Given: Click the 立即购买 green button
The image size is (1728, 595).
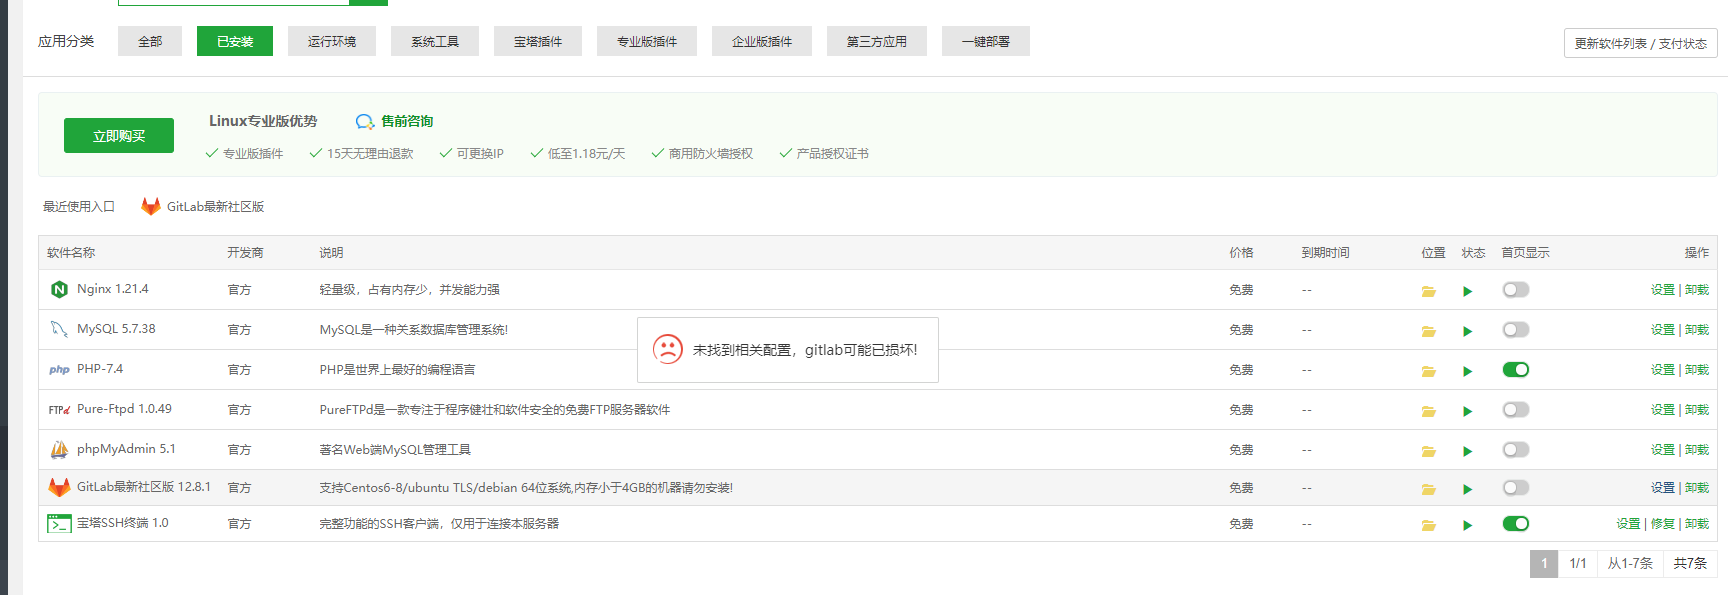Looking at the screenshot, I should pyautogui.click(x=119, y=136).
